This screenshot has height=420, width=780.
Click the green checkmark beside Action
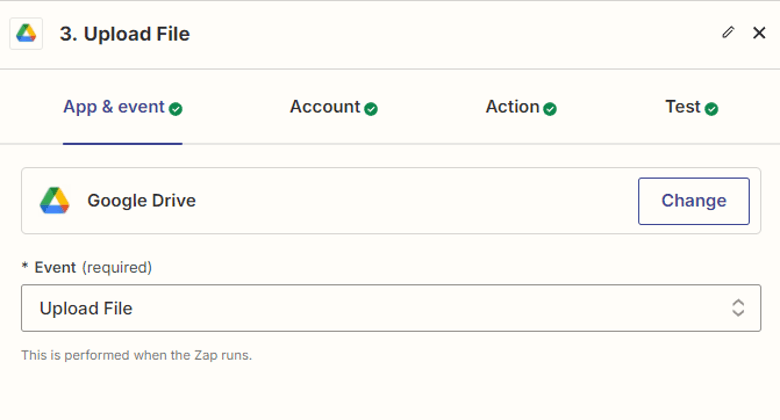[550, 109]
